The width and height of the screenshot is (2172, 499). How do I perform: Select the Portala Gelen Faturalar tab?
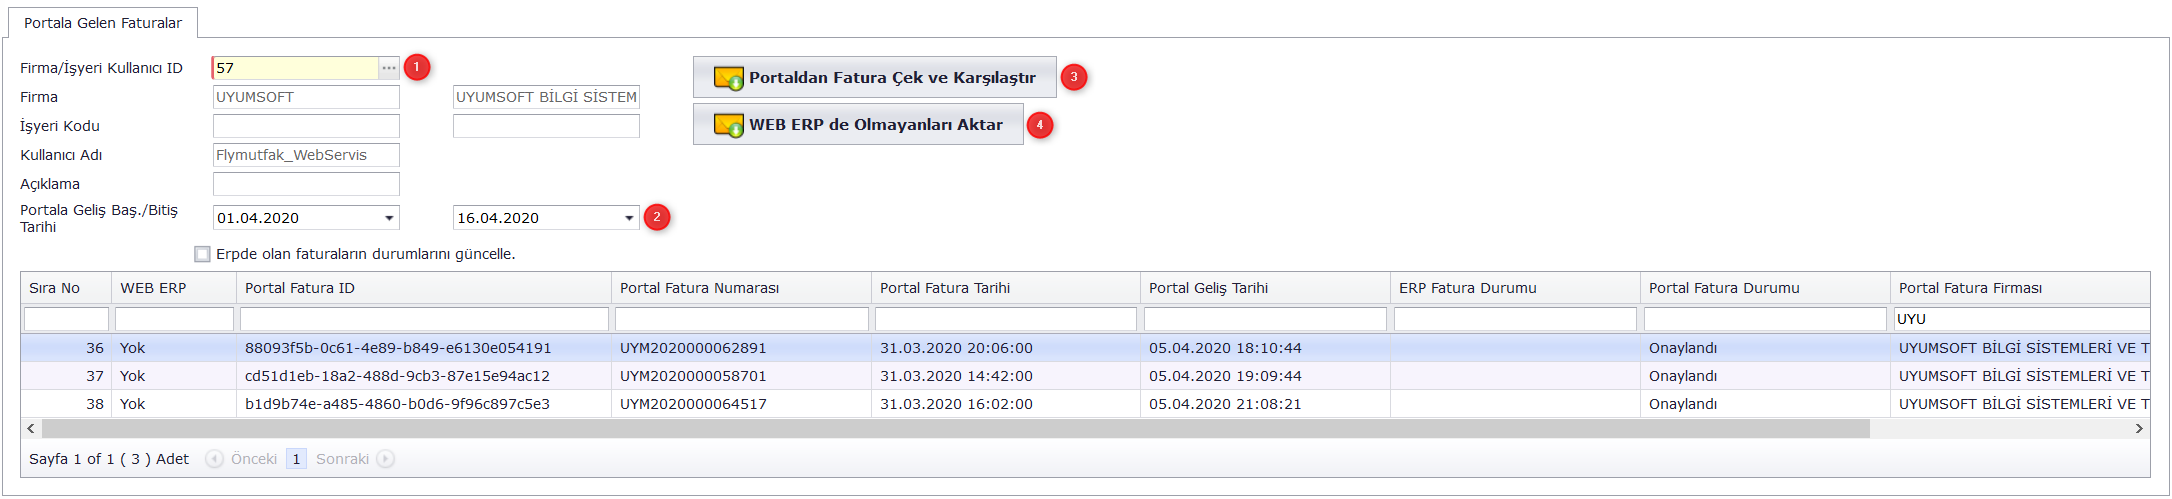[x=102, y=23]
